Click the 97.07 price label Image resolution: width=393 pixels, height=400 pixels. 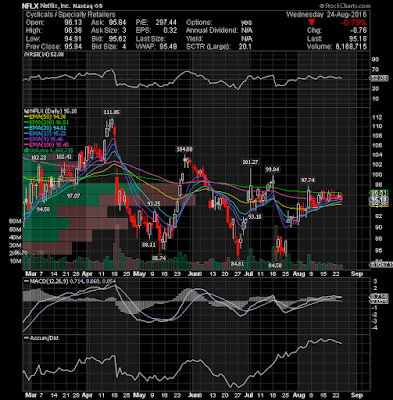point(73,196)
